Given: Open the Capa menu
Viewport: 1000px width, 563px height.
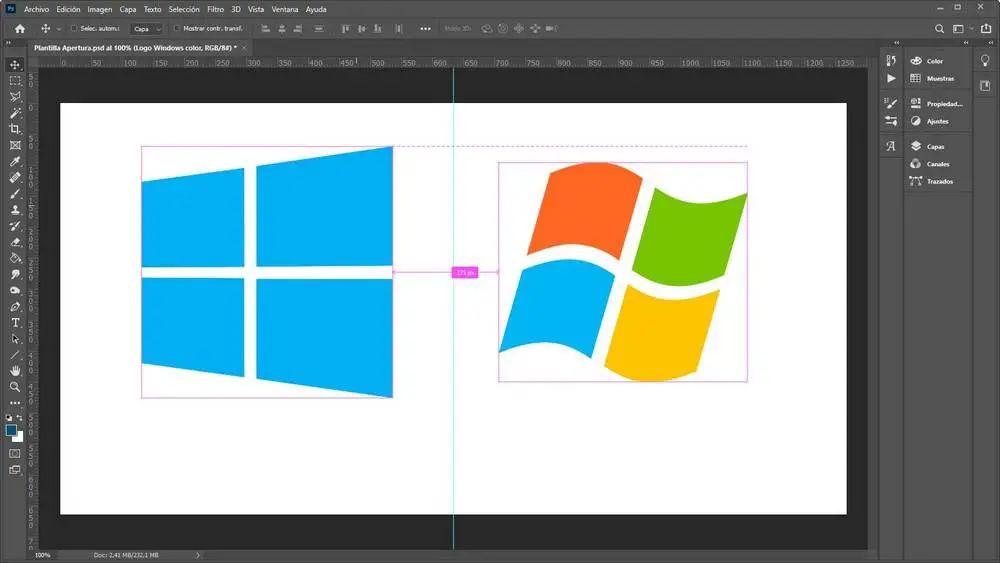Looking at the screenshot, I should click(x=128, y=10).
